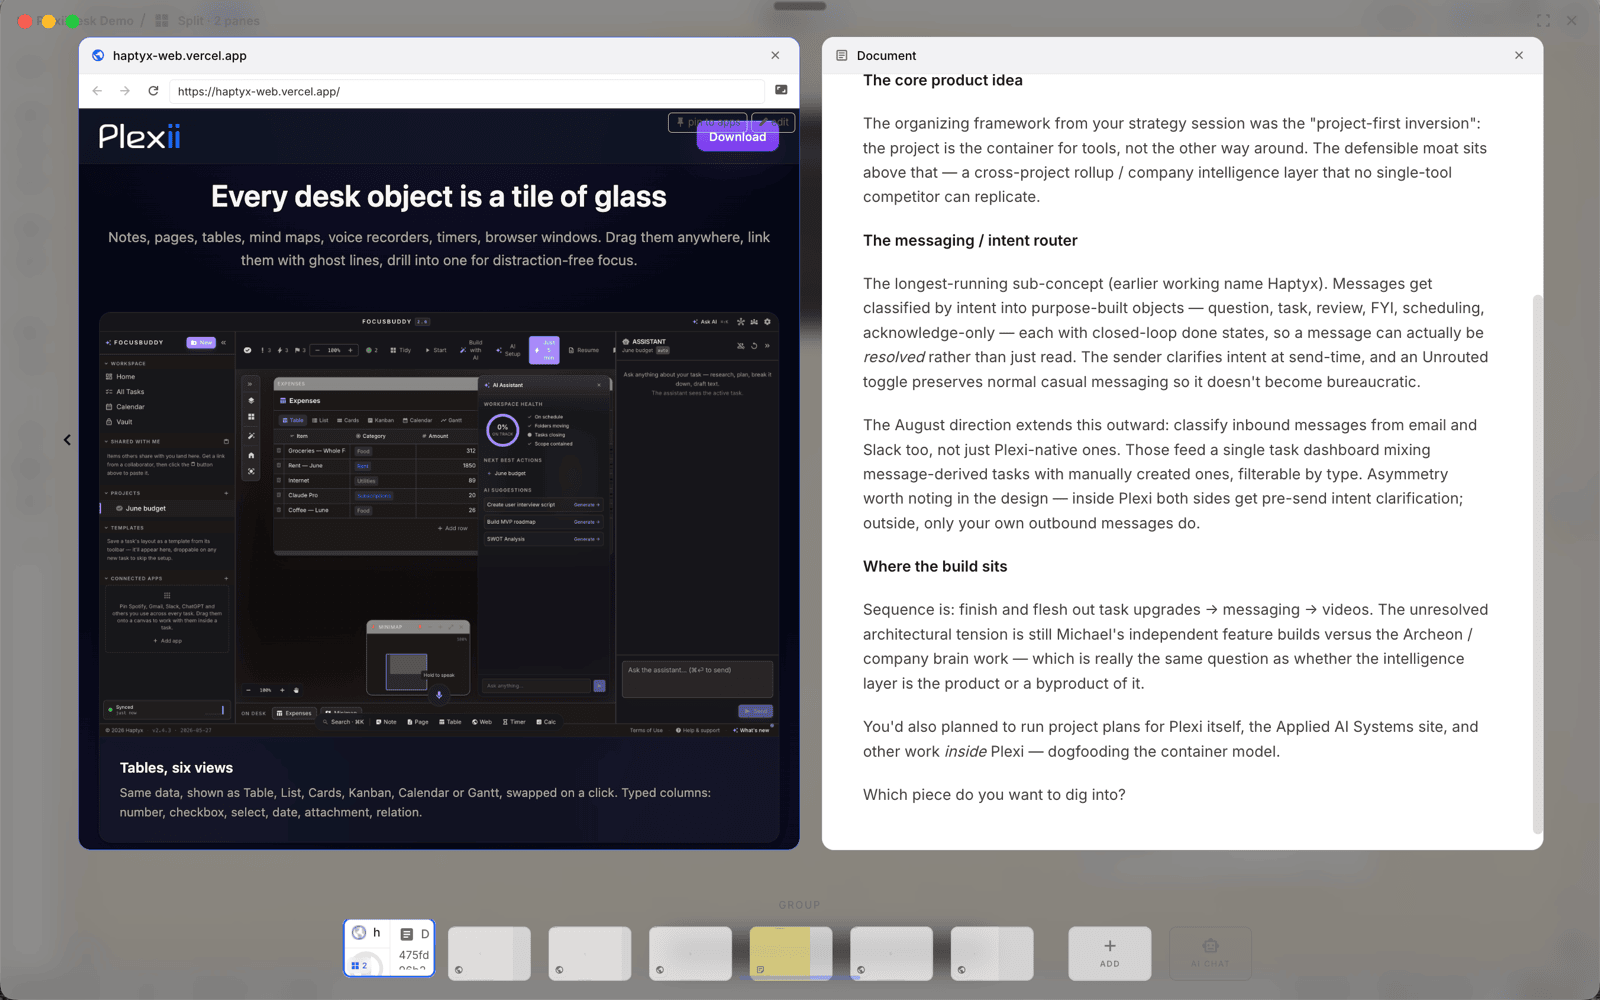Select Home in the screenshot sidebar
The height and width of the screenshot is (1000, 1600).
tap(125, 377)
